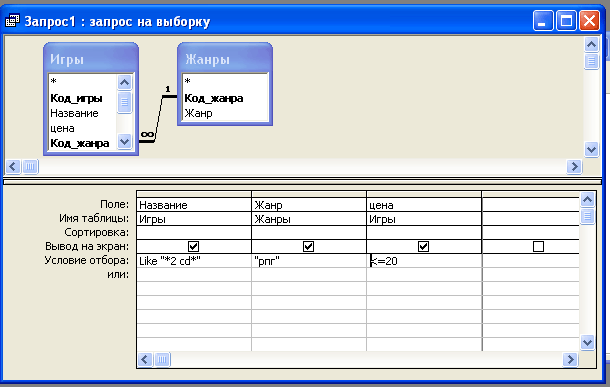Uncheck Вывод на экран for Название column
Screen dimensions: 610x387
(193, 246)
